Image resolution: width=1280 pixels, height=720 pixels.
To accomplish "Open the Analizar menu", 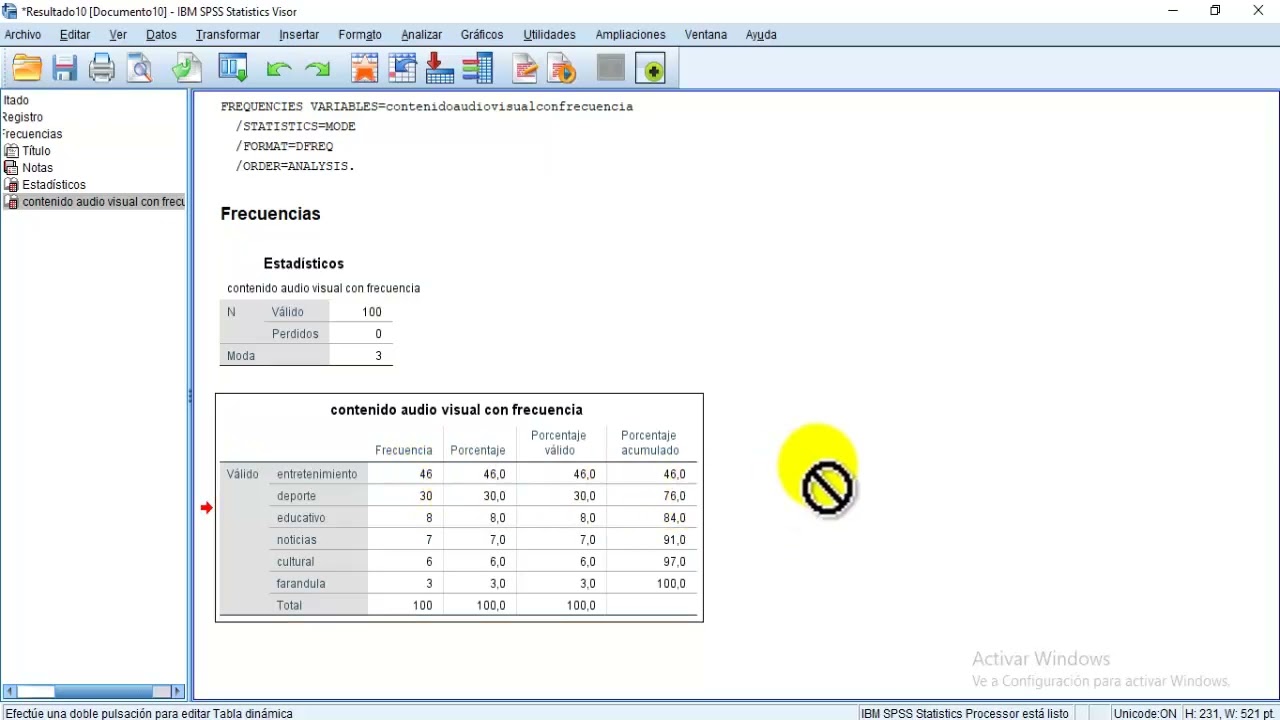I will coord(422,34).
